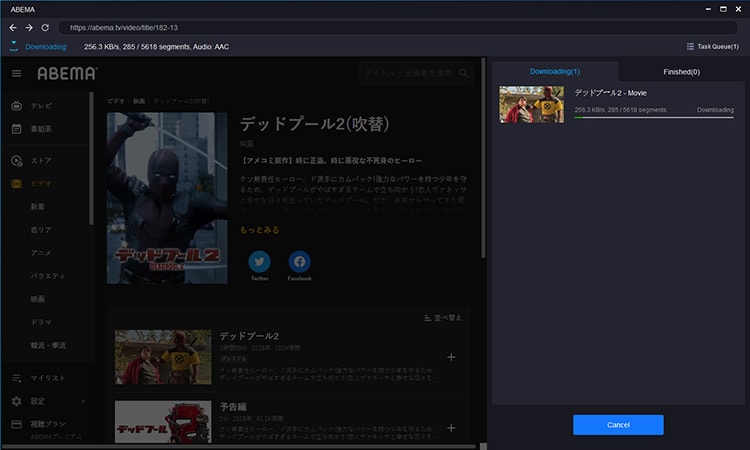Expand description with もっとみる

260,230
